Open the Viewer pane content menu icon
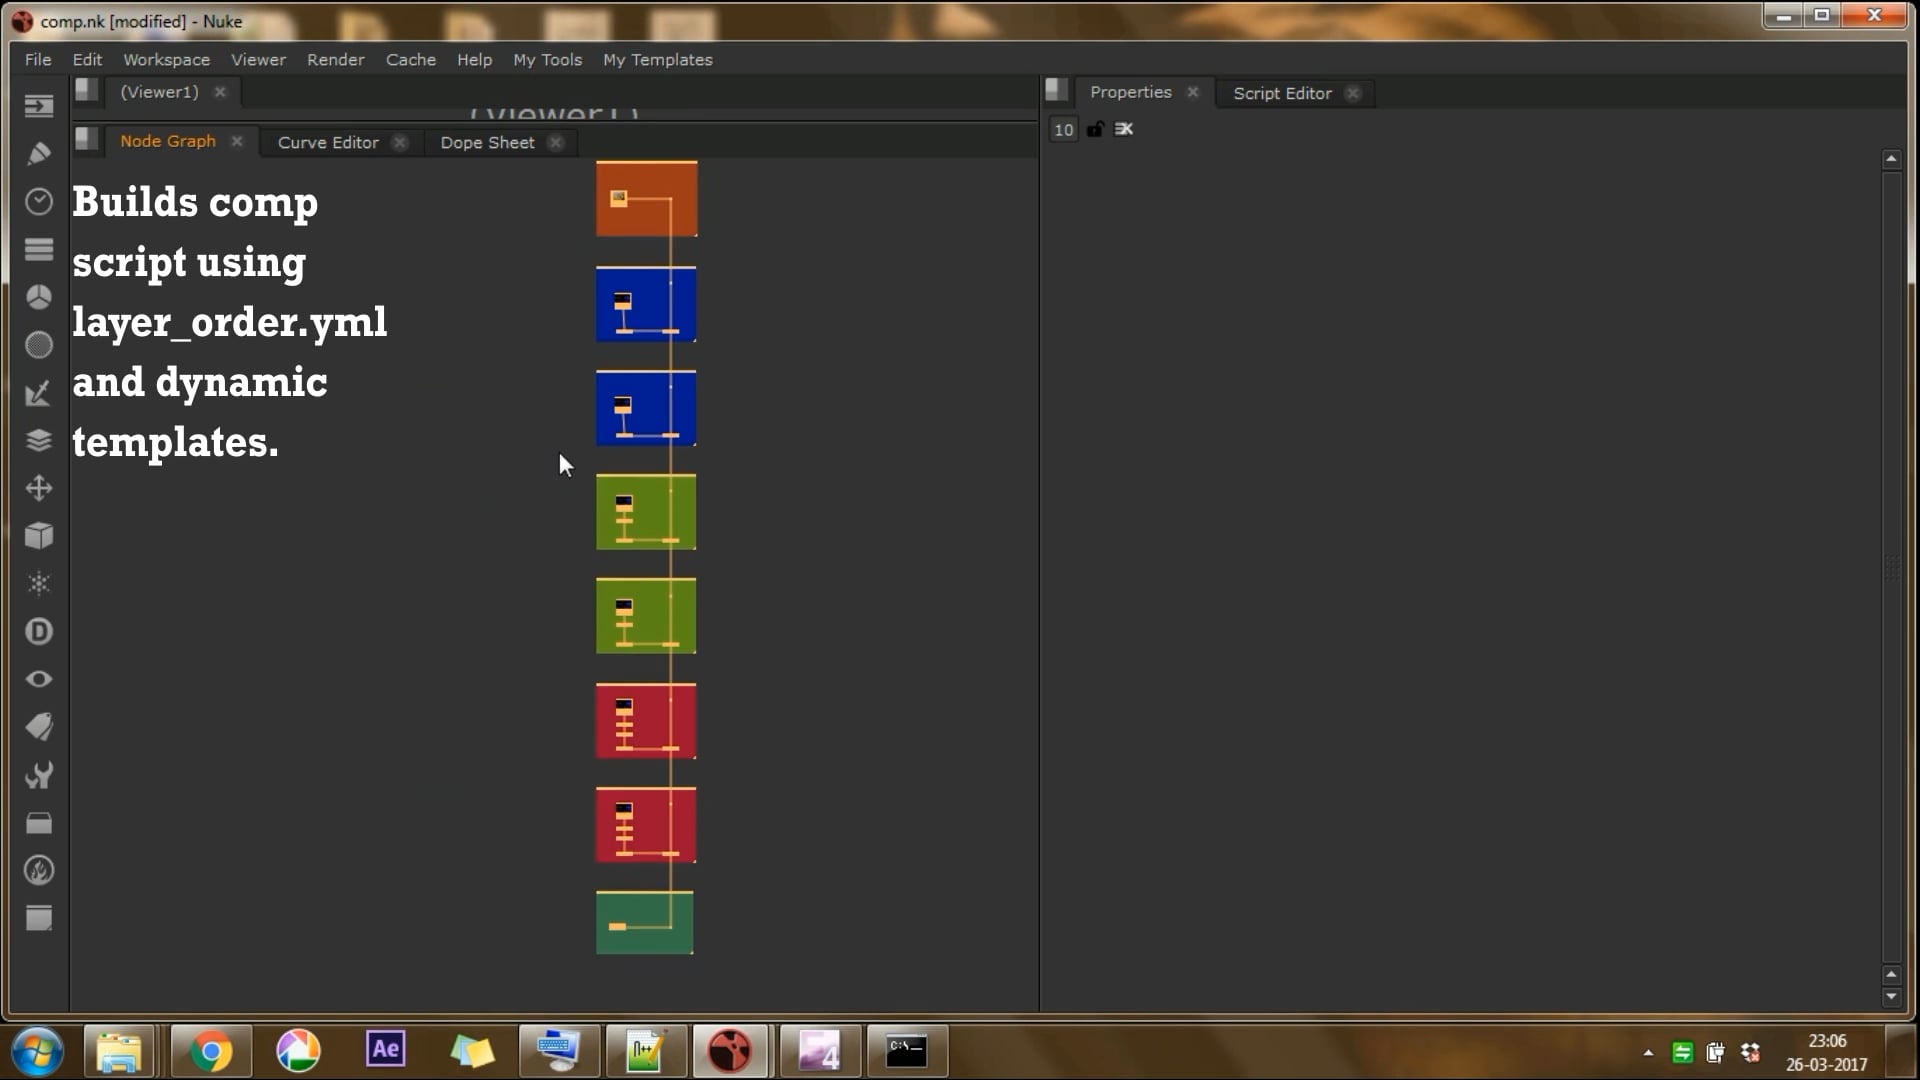The width and height of the screenshot is (1920, 1080). pos(86,91)
